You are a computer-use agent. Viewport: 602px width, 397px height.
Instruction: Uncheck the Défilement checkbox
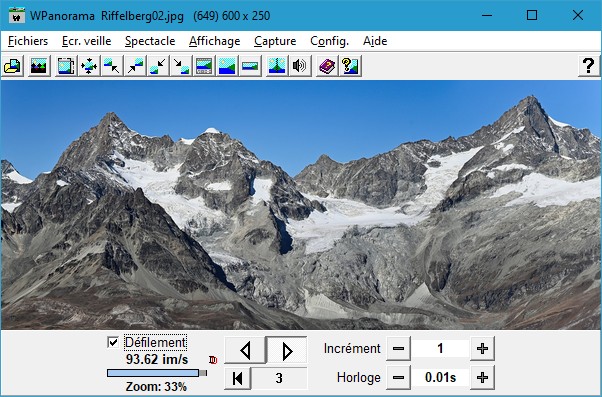(113, 342)
